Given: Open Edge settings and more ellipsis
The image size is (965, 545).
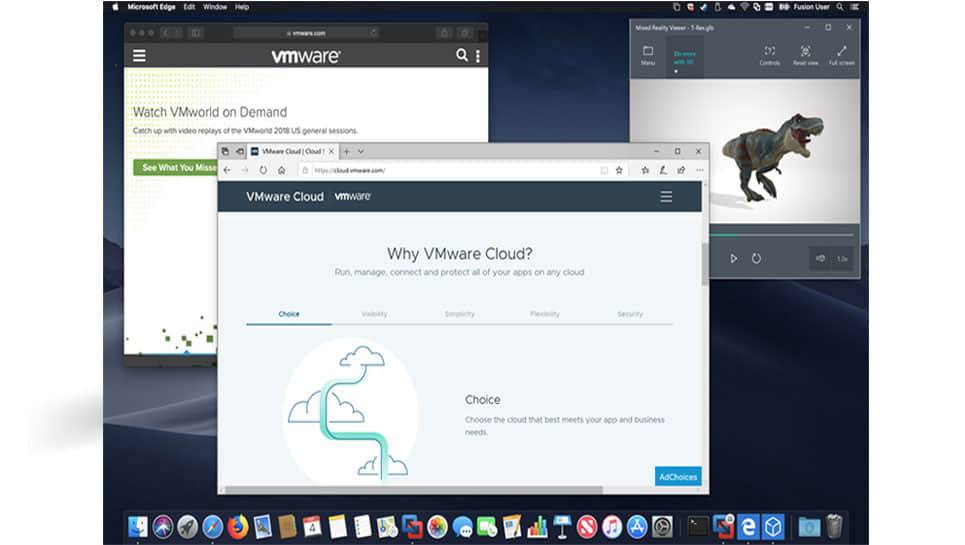Looking at the screenshot, I should coord(700,170).
